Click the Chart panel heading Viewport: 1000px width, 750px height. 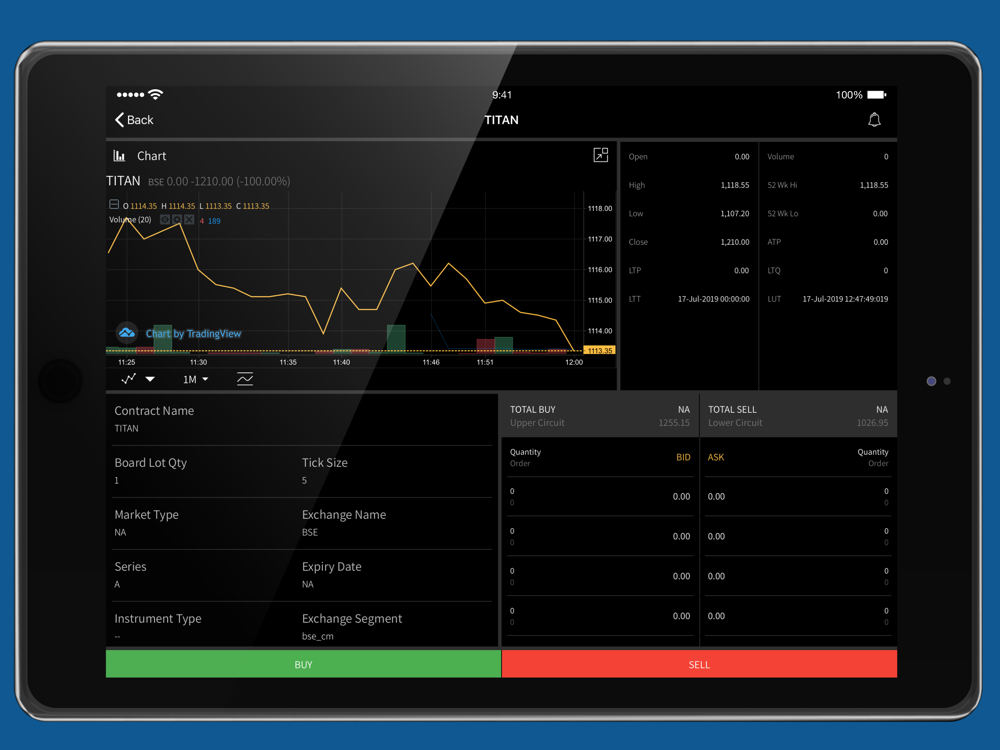coord(151,156)
